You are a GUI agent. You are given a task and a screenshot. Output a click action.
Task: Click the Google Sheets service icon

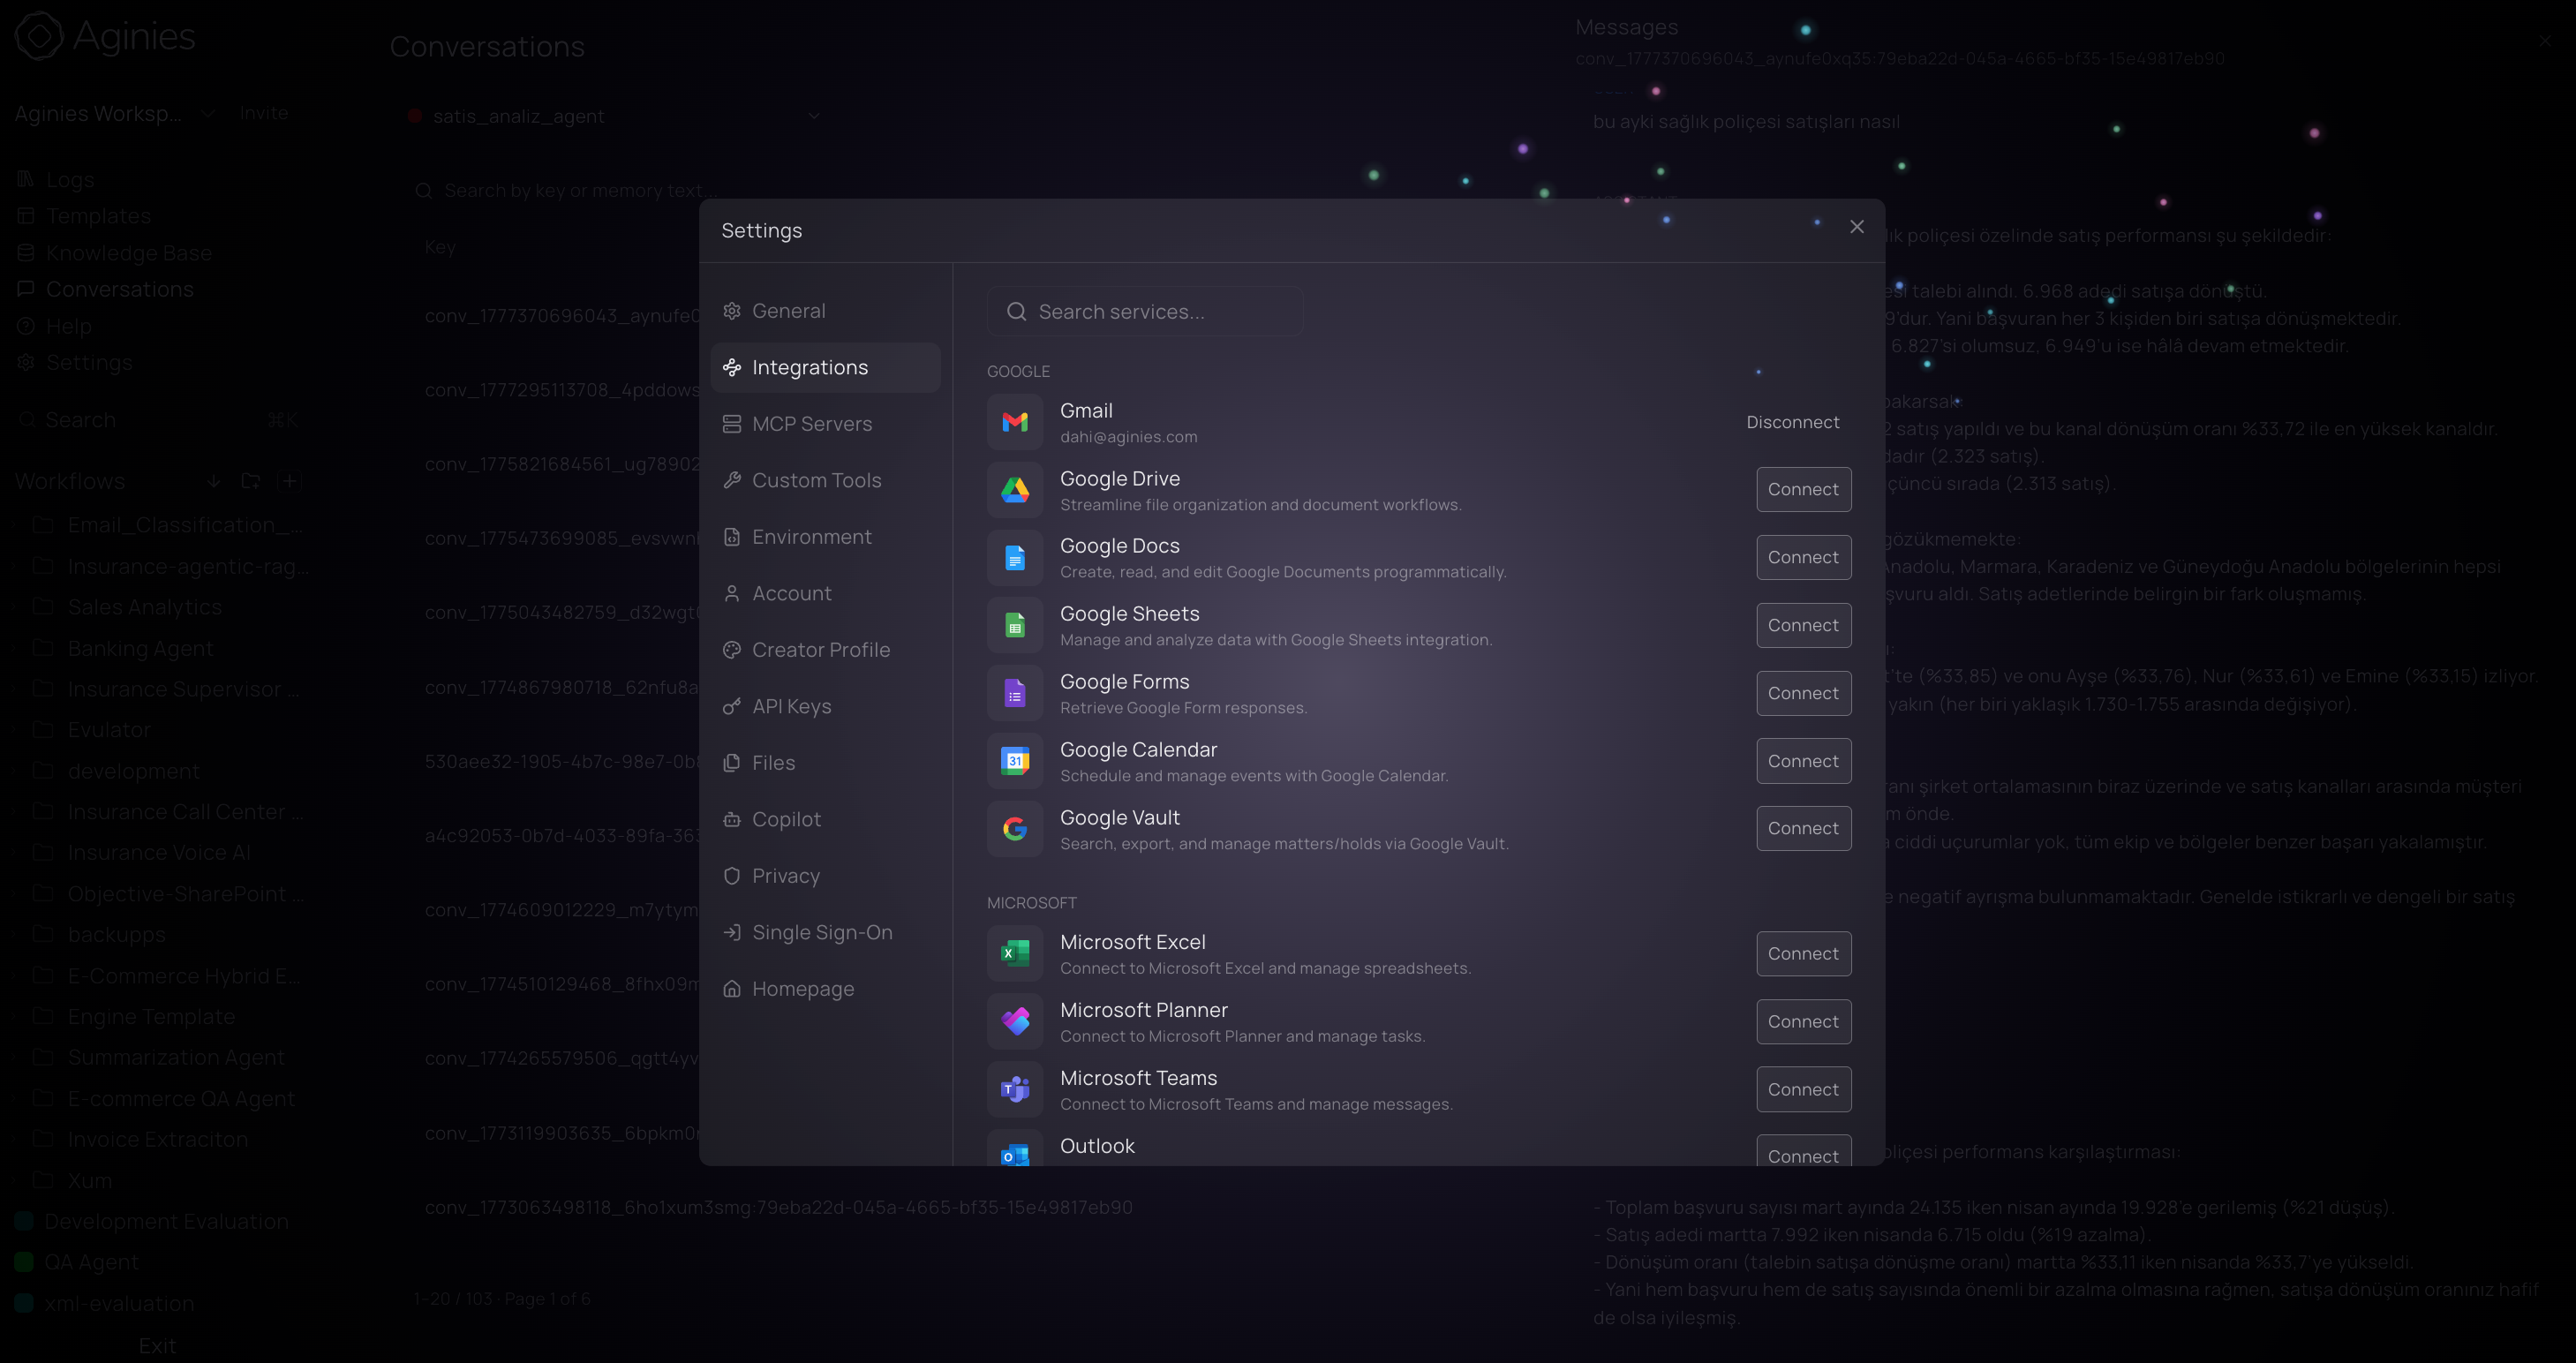(x=1015, y=626)
